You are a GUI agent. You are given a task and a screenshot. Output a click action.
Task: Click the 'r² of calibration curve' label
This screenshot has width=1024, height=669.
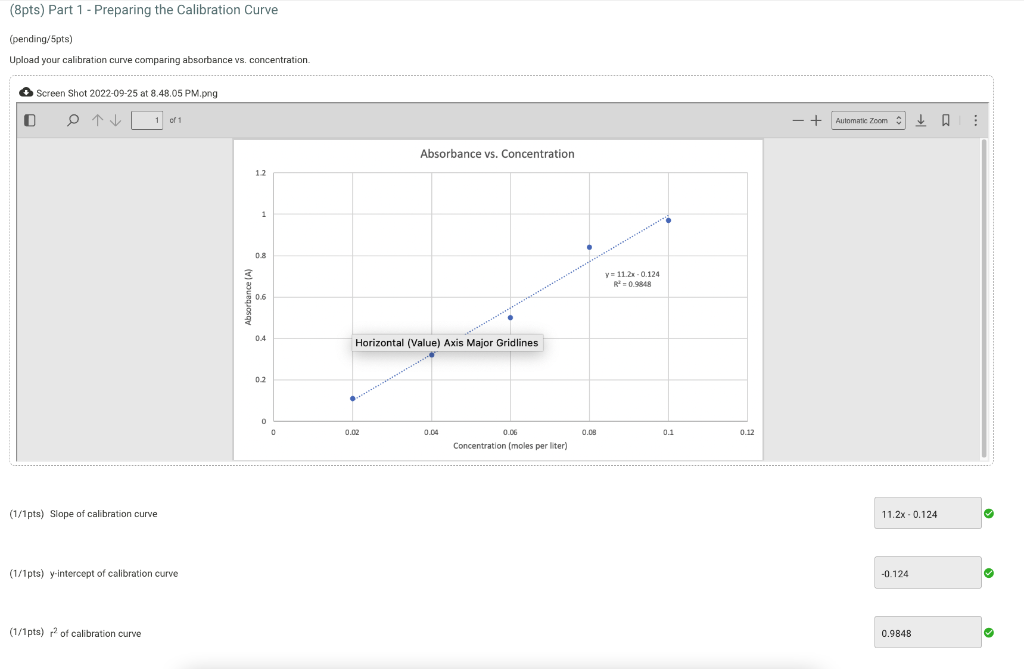tap(95, 632)
